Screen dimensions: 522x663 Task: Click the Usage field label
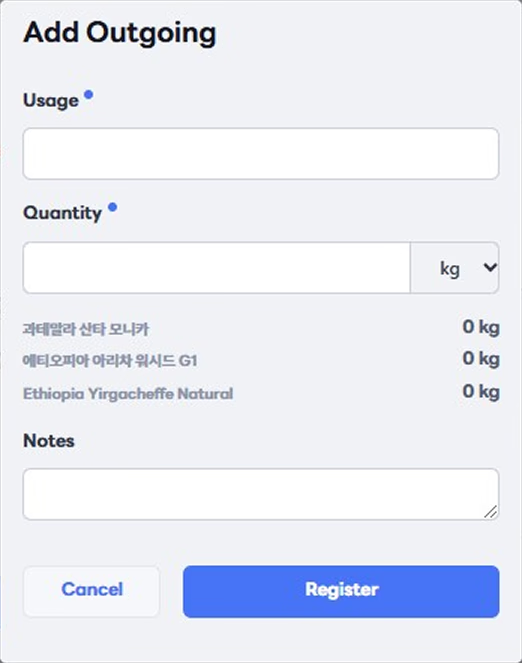(x=51, y=101)
